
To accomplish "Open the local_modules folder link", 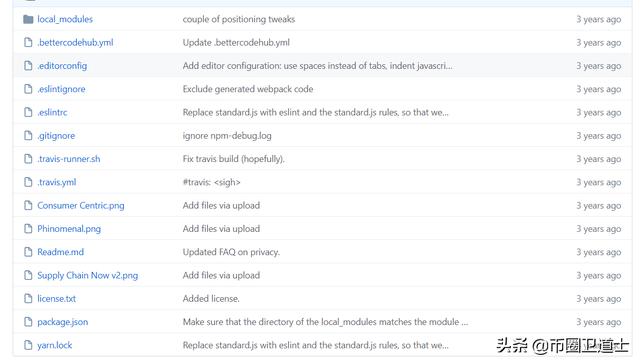I will 65,19.
